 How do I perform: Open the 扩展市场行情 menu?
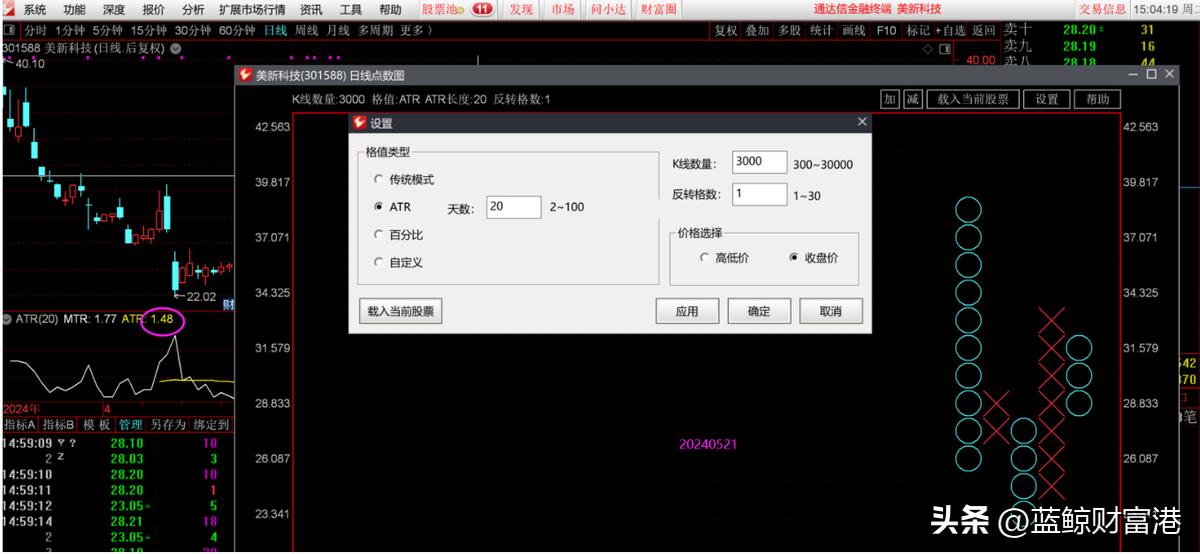252,9
